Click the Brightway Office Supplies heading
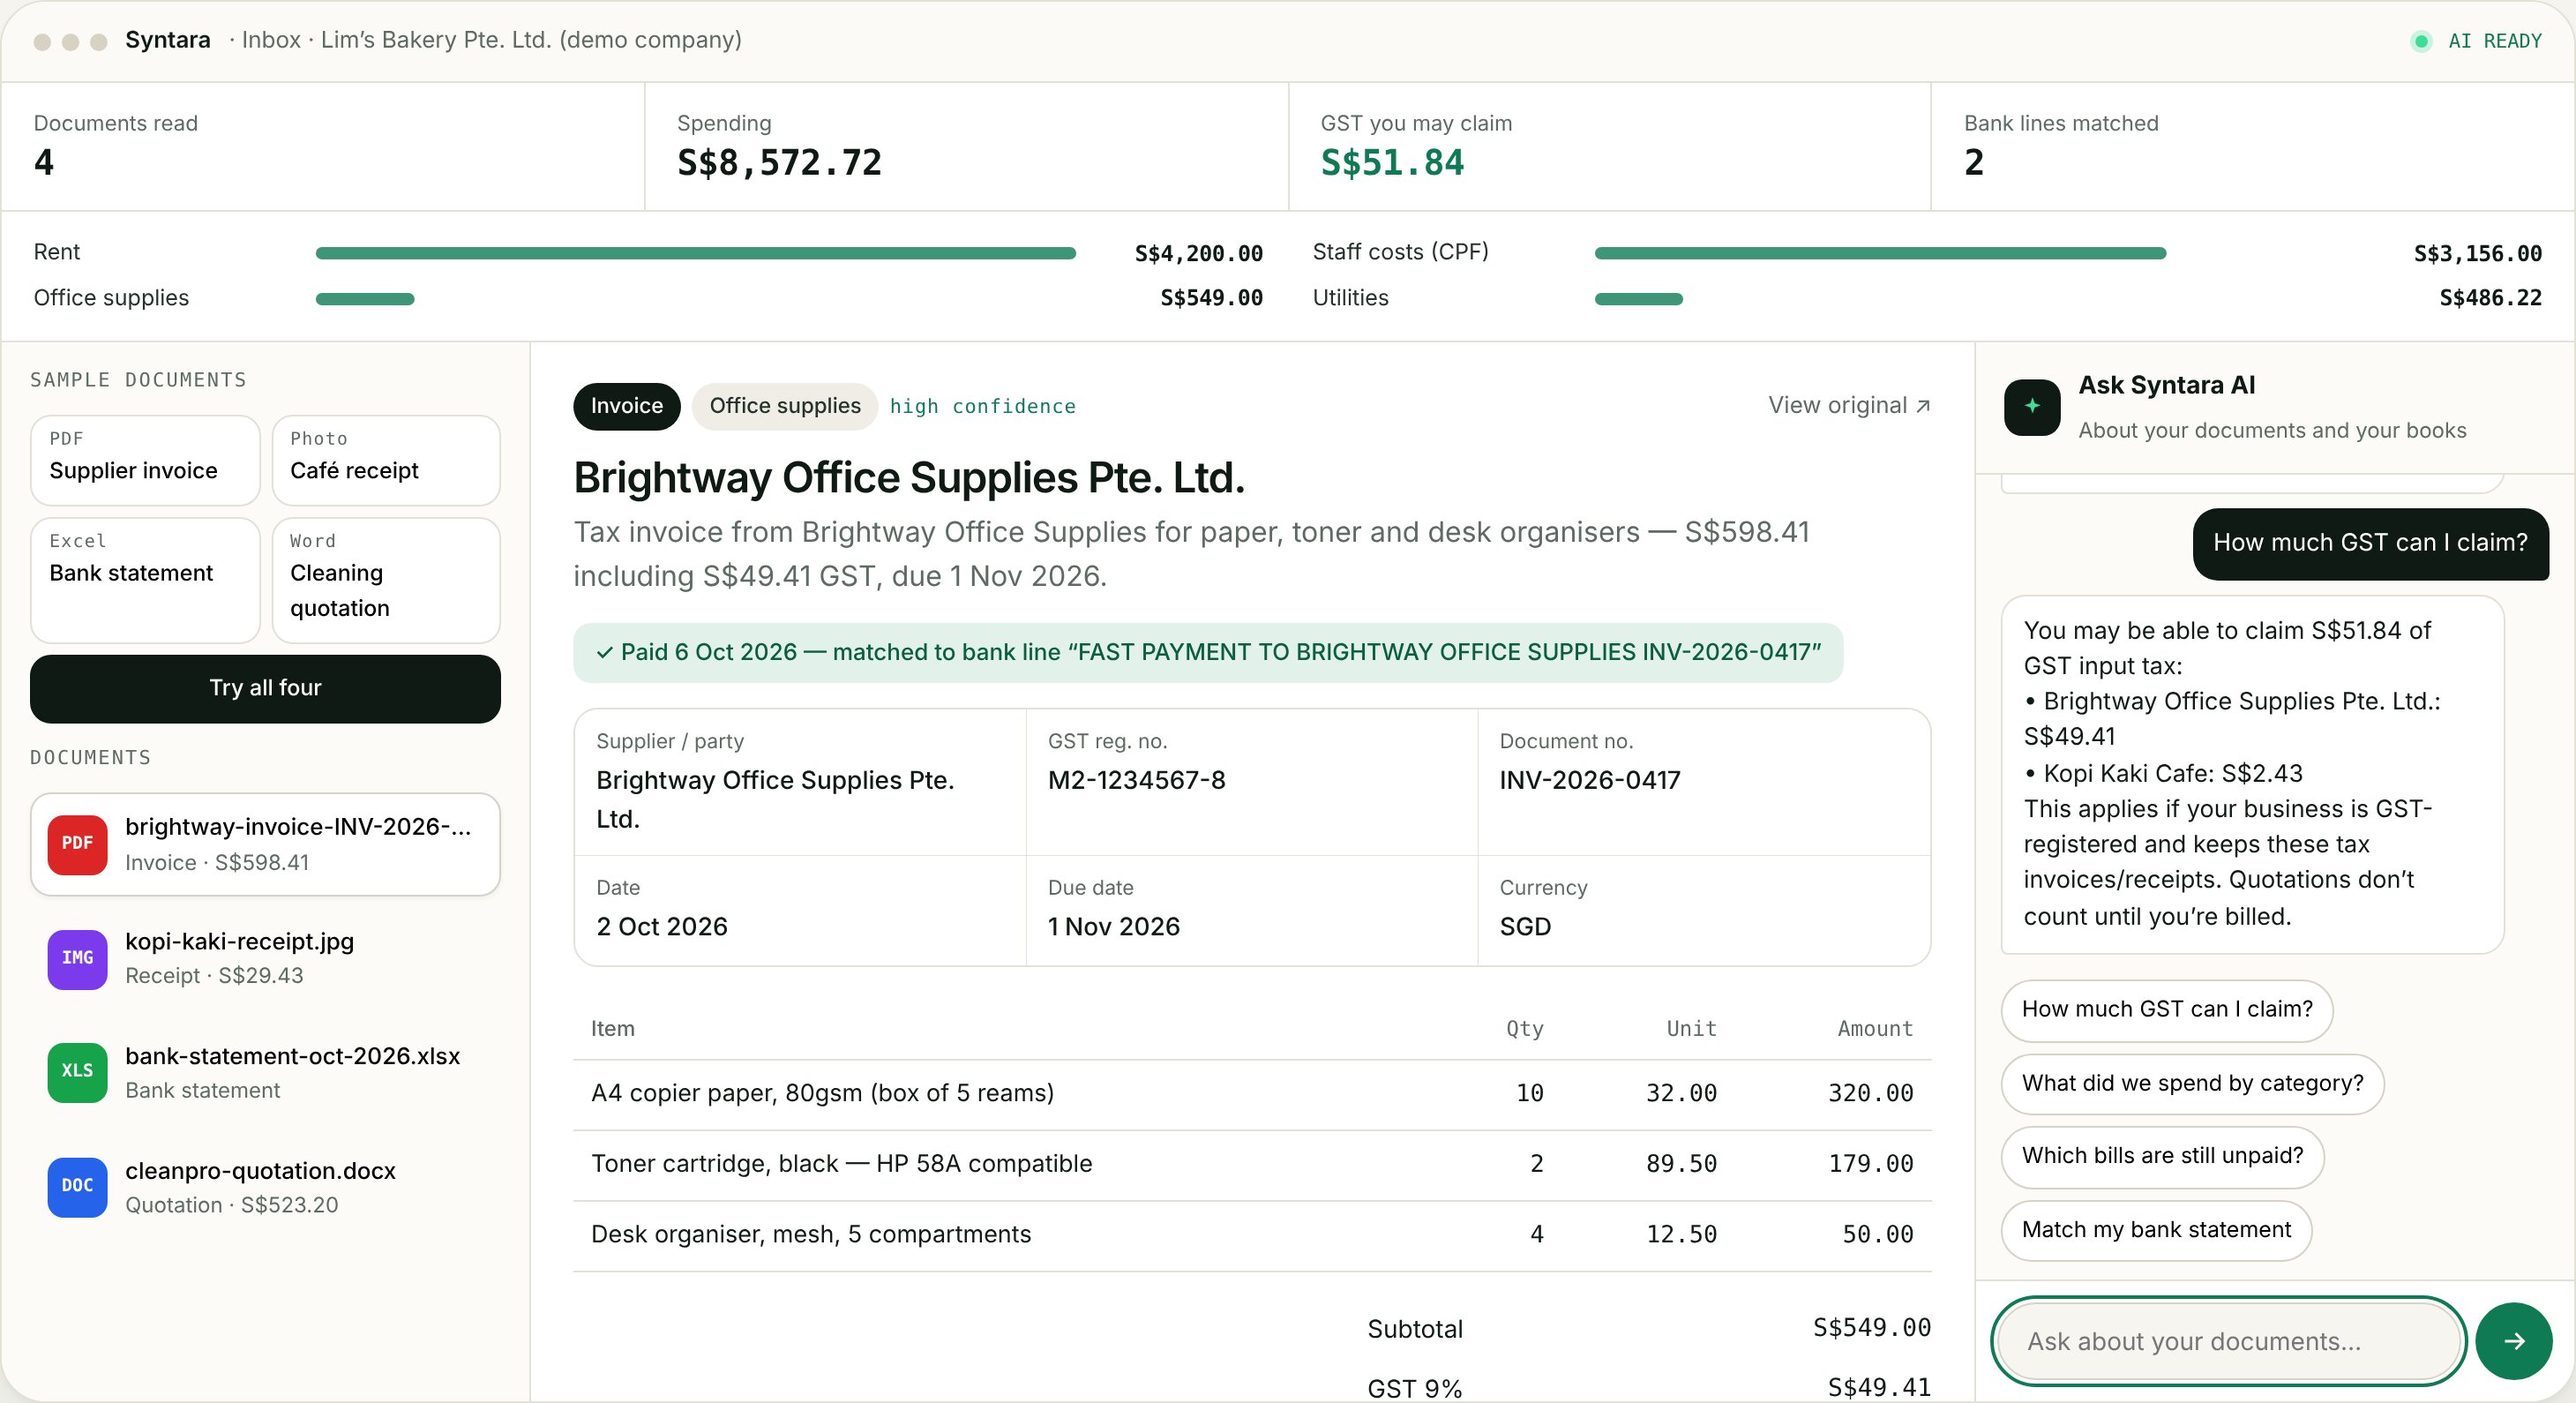This screenshot has width=2576, height=1403. (x=909, y=478)
